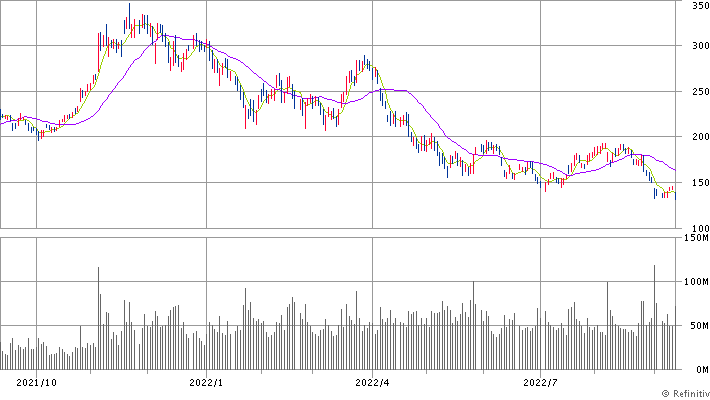This screenshot has height=400, width=710.
Task: Click the 2022/1 date label
Action: (x=206, y=381)
